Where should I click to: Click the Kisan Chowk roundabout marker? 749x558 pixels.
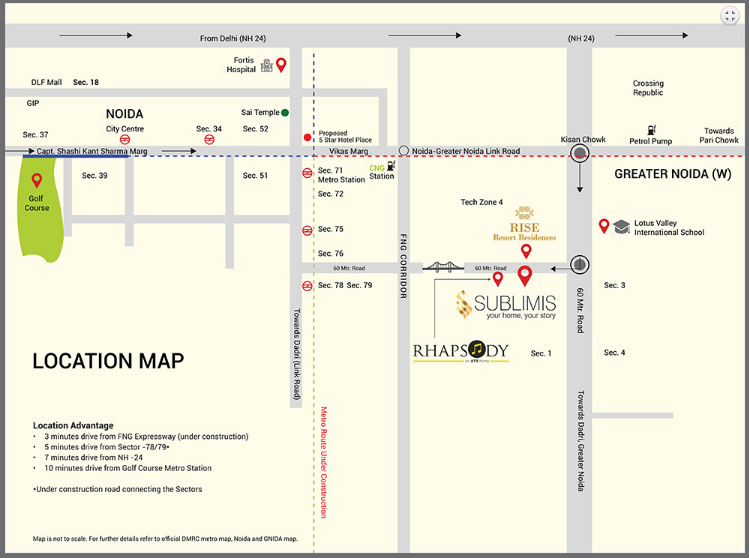coord(580,153)
